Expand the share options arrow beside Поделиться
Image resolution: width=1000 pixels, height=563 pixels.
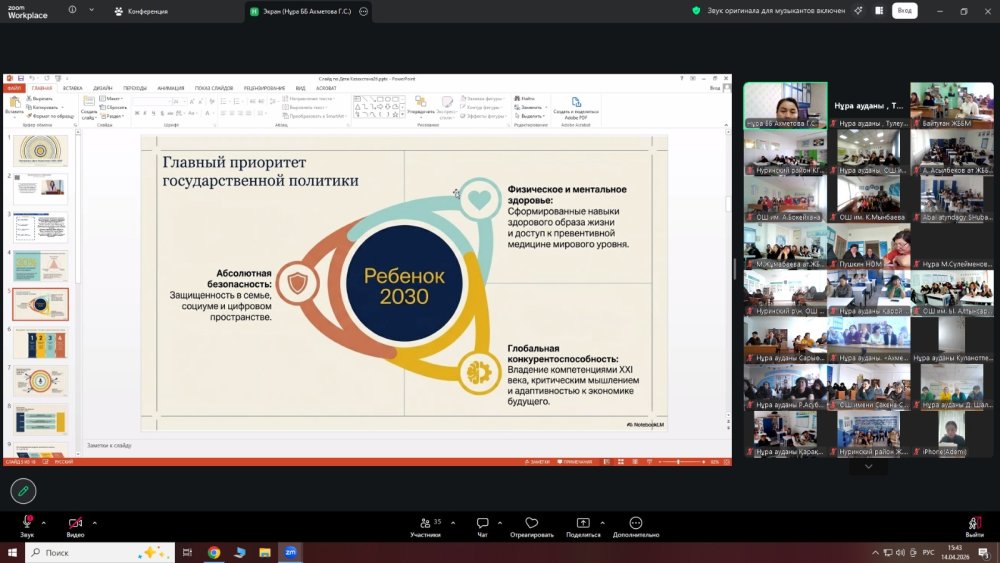click(602, 523)
